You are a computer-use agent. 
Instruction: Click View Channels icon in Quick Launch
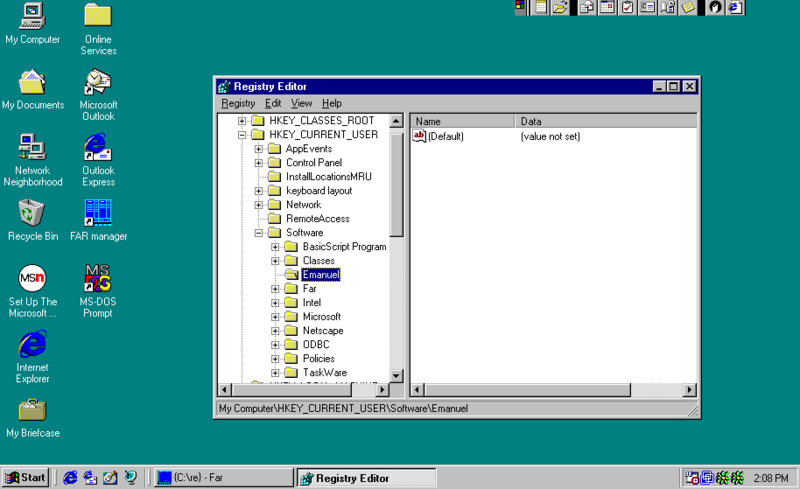coord(131,478)
